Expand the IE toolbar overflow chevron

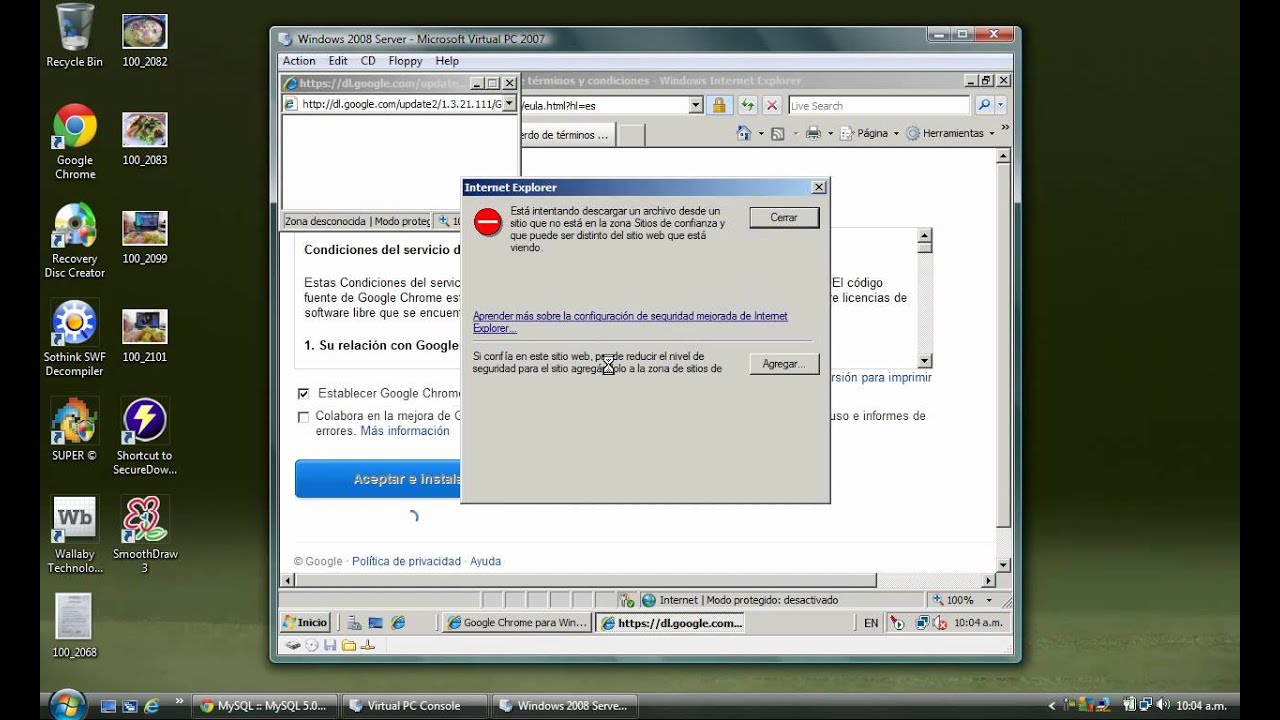(x=1005, y=129)
